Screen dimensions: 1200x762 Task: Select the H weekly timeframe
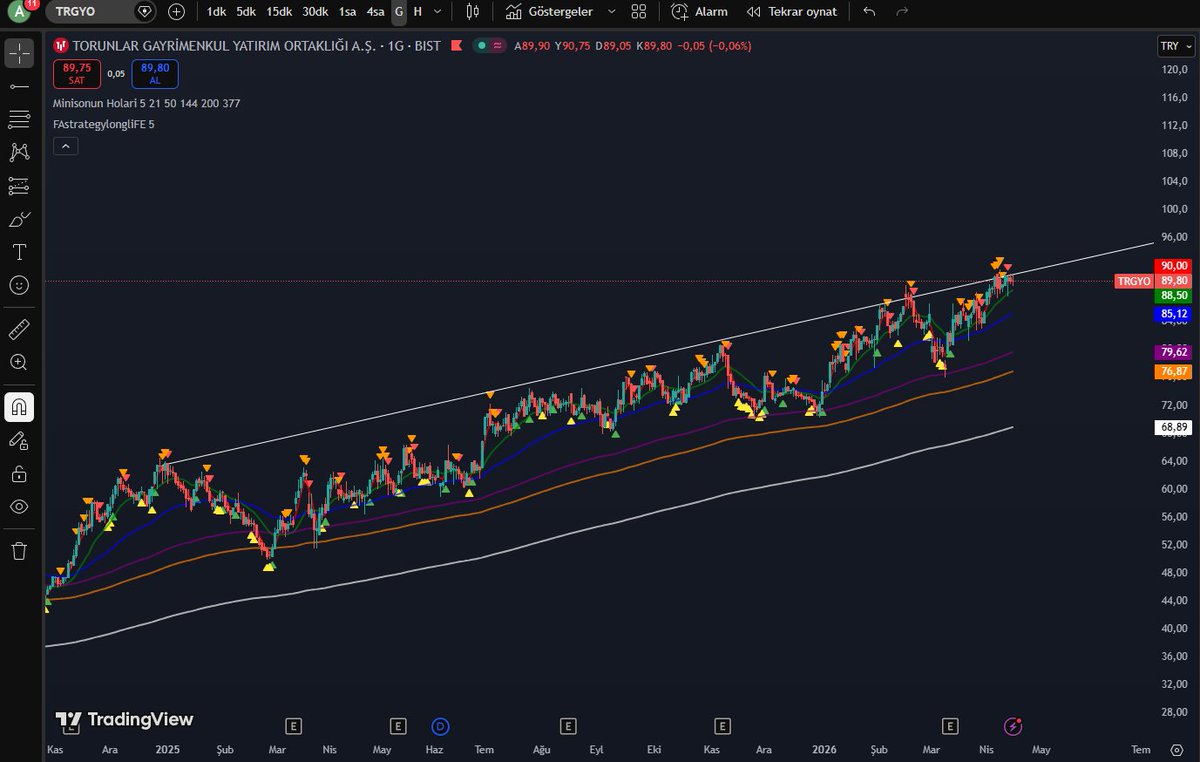[x=417, y=12]
